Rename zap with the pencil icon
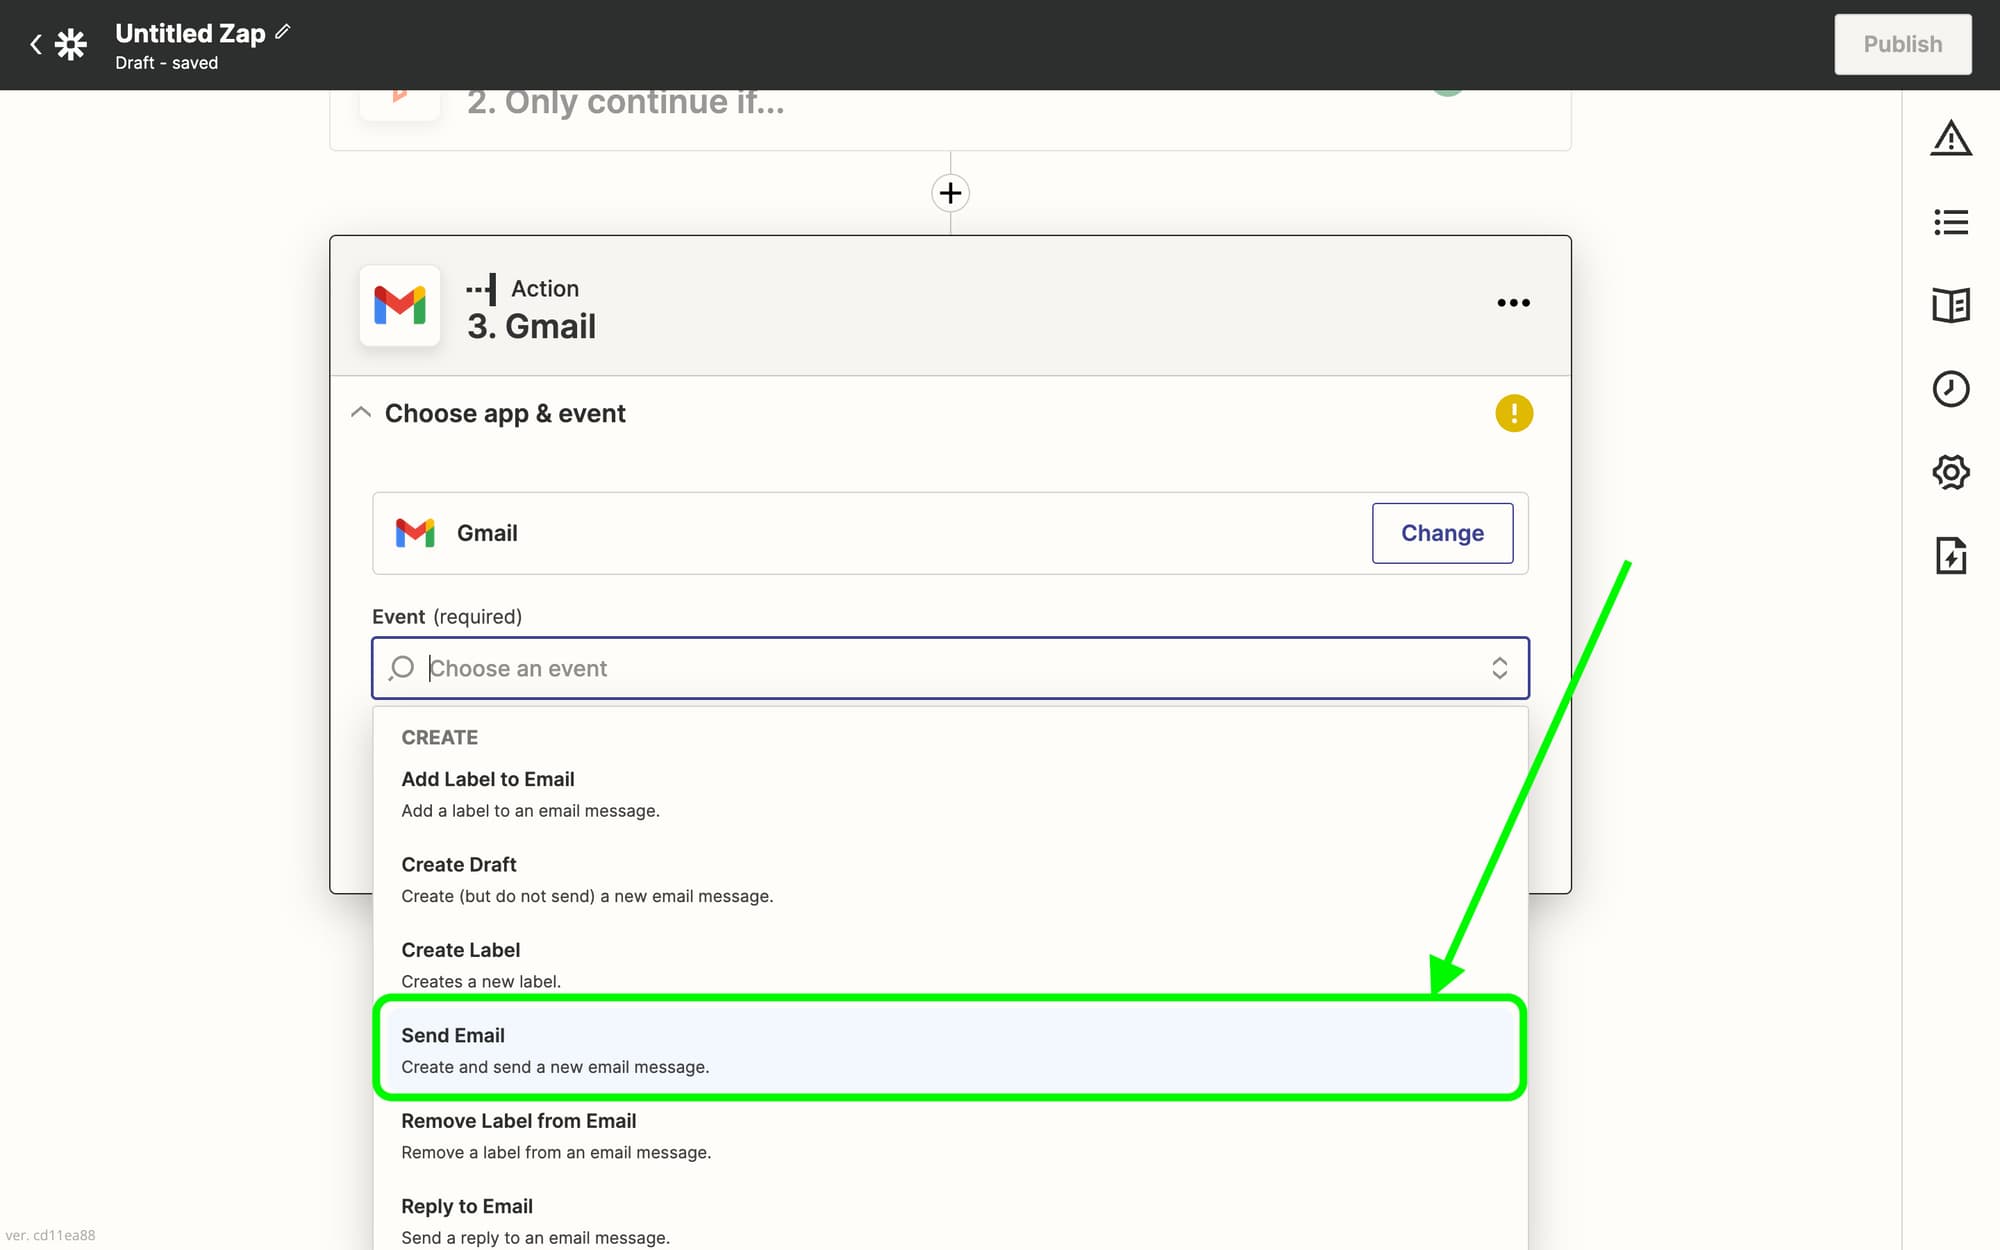 tap(283, 32)
